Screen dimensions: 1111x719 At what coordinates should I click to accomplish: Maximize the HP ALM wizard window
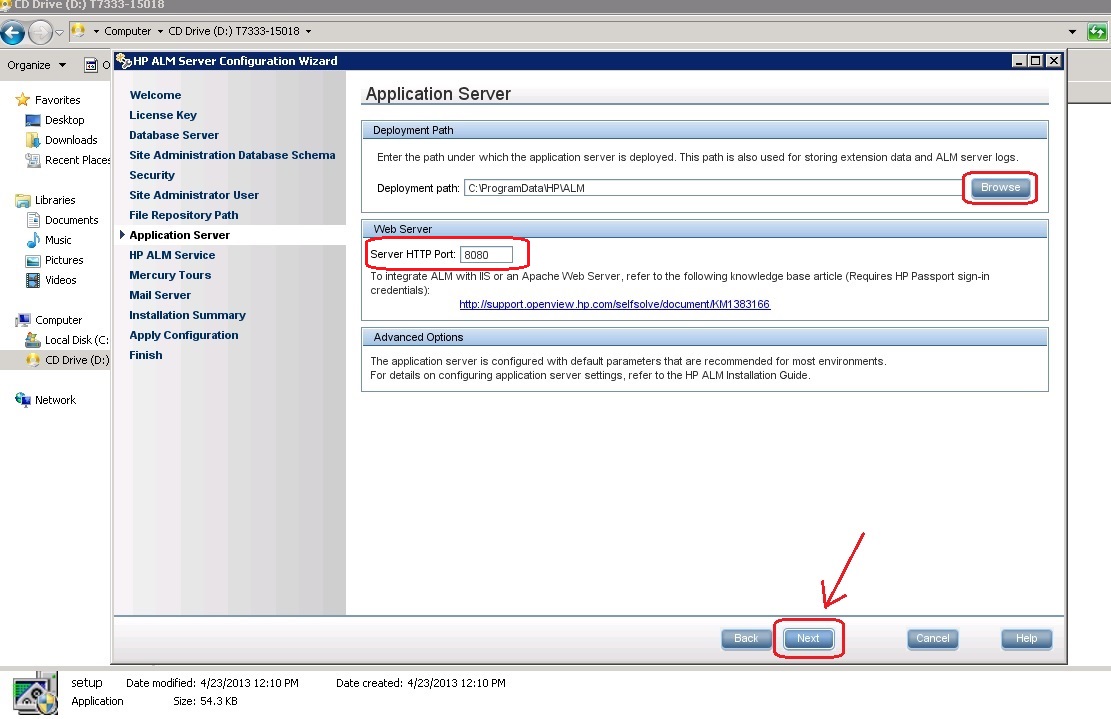point(1036,61)
